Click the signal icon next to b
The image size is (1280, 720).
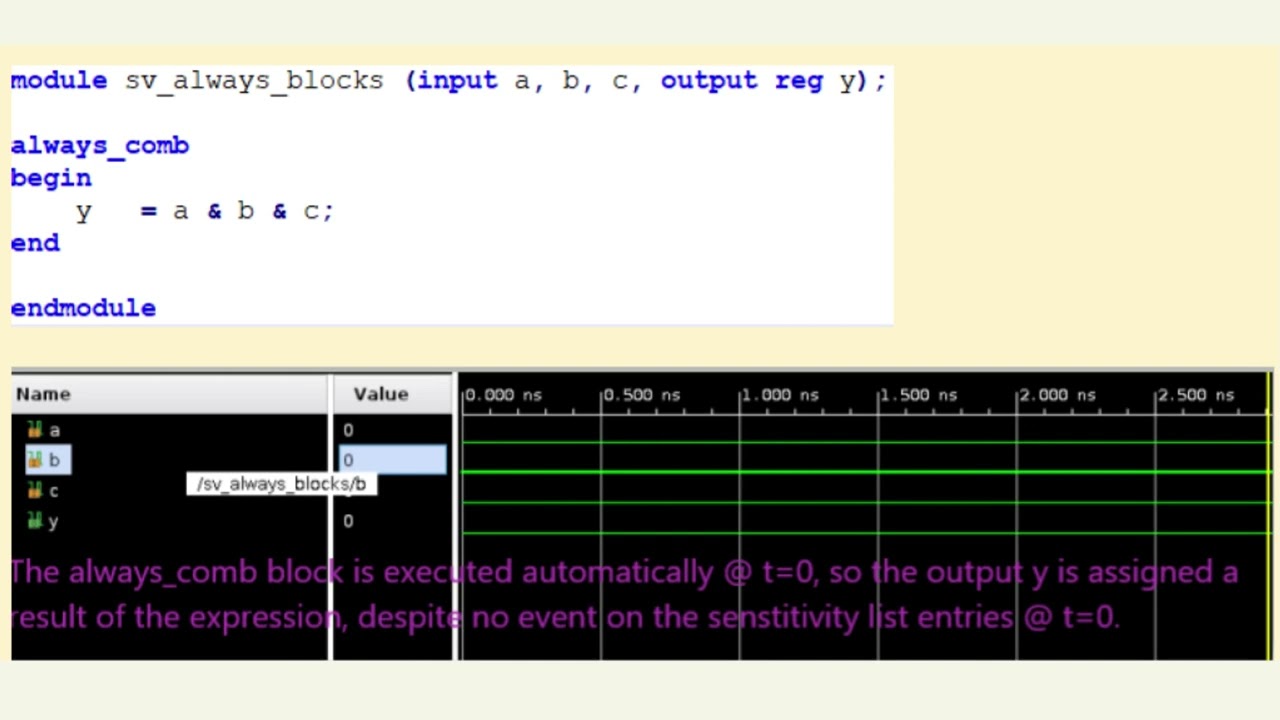[x=35, y=460]
